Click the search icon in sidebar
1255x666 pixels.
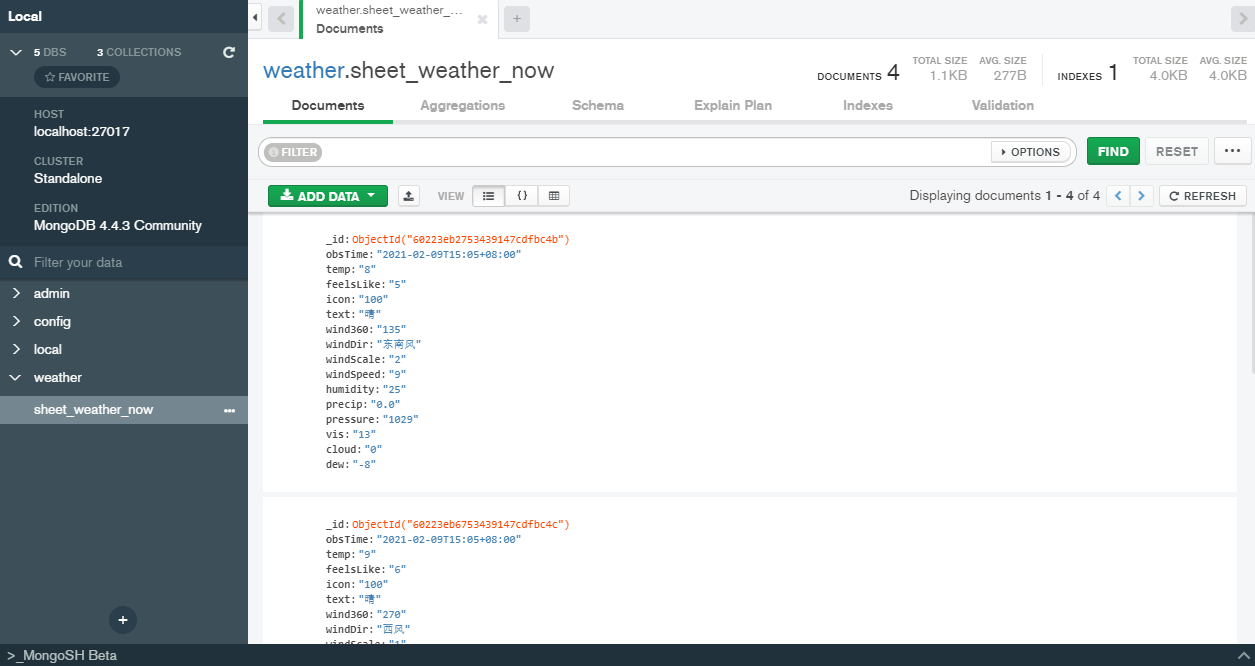tap(15, 262)
